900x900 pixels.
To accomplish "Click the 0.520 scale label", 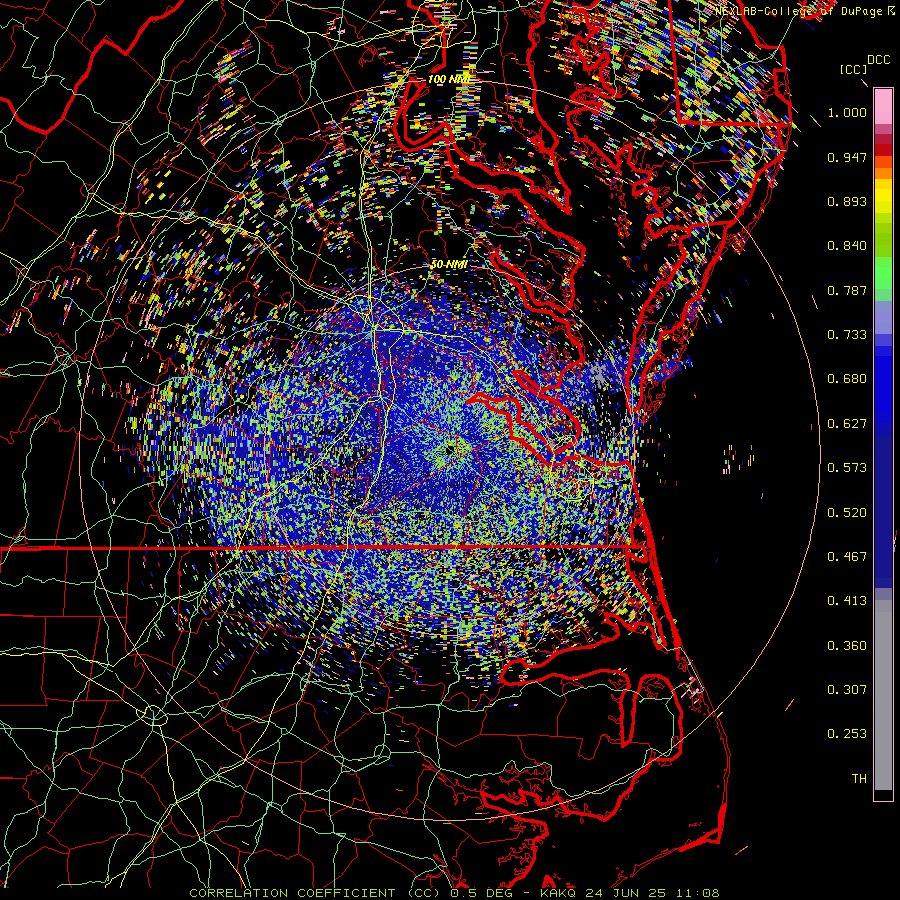I will [x=847, y=513].
